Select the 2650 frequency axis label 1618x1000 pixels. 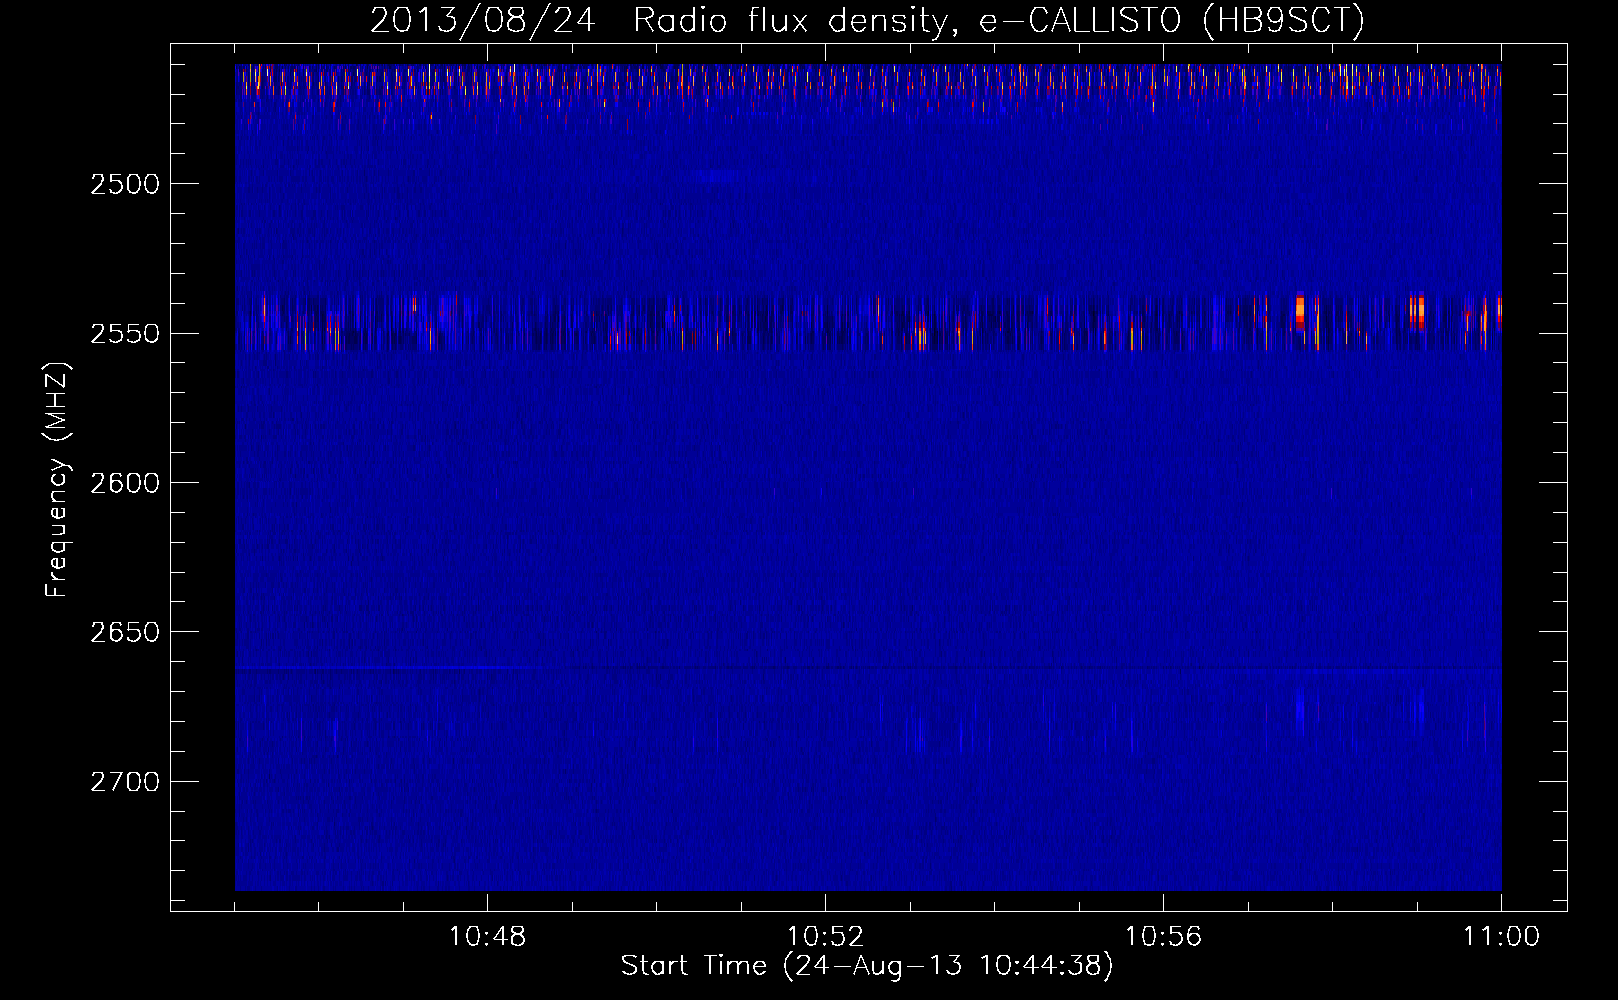click(x=124, y=631)
